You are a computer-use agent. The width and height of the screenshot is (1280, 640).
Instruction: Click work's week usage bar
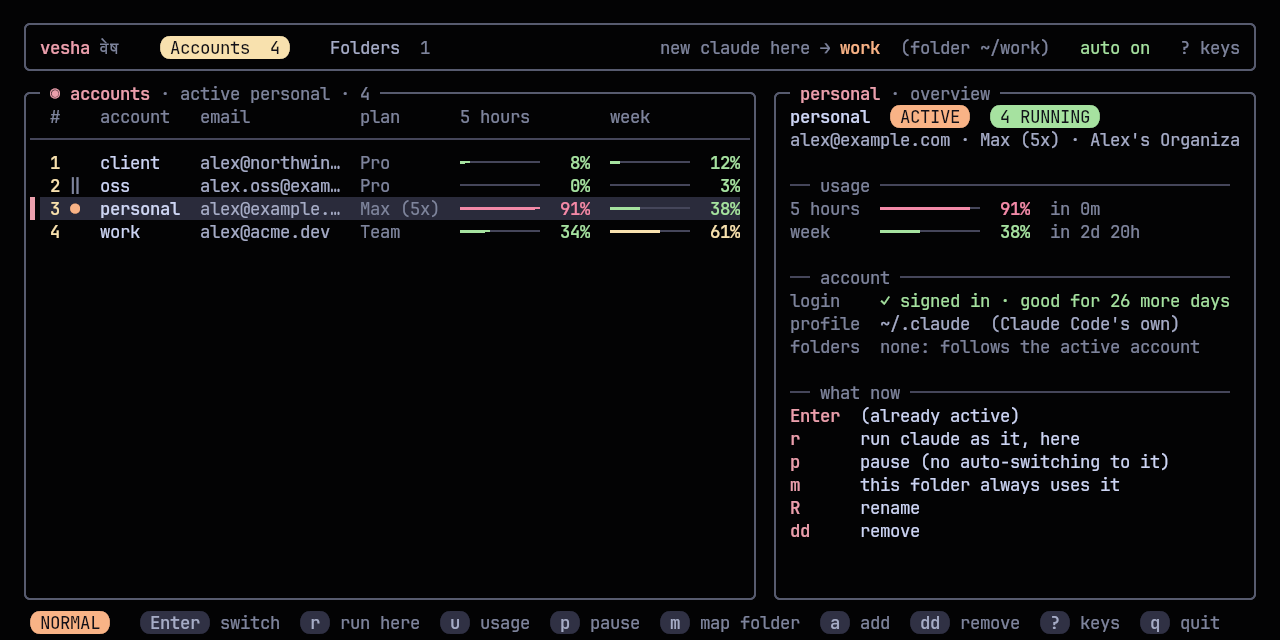click(650, 232)
